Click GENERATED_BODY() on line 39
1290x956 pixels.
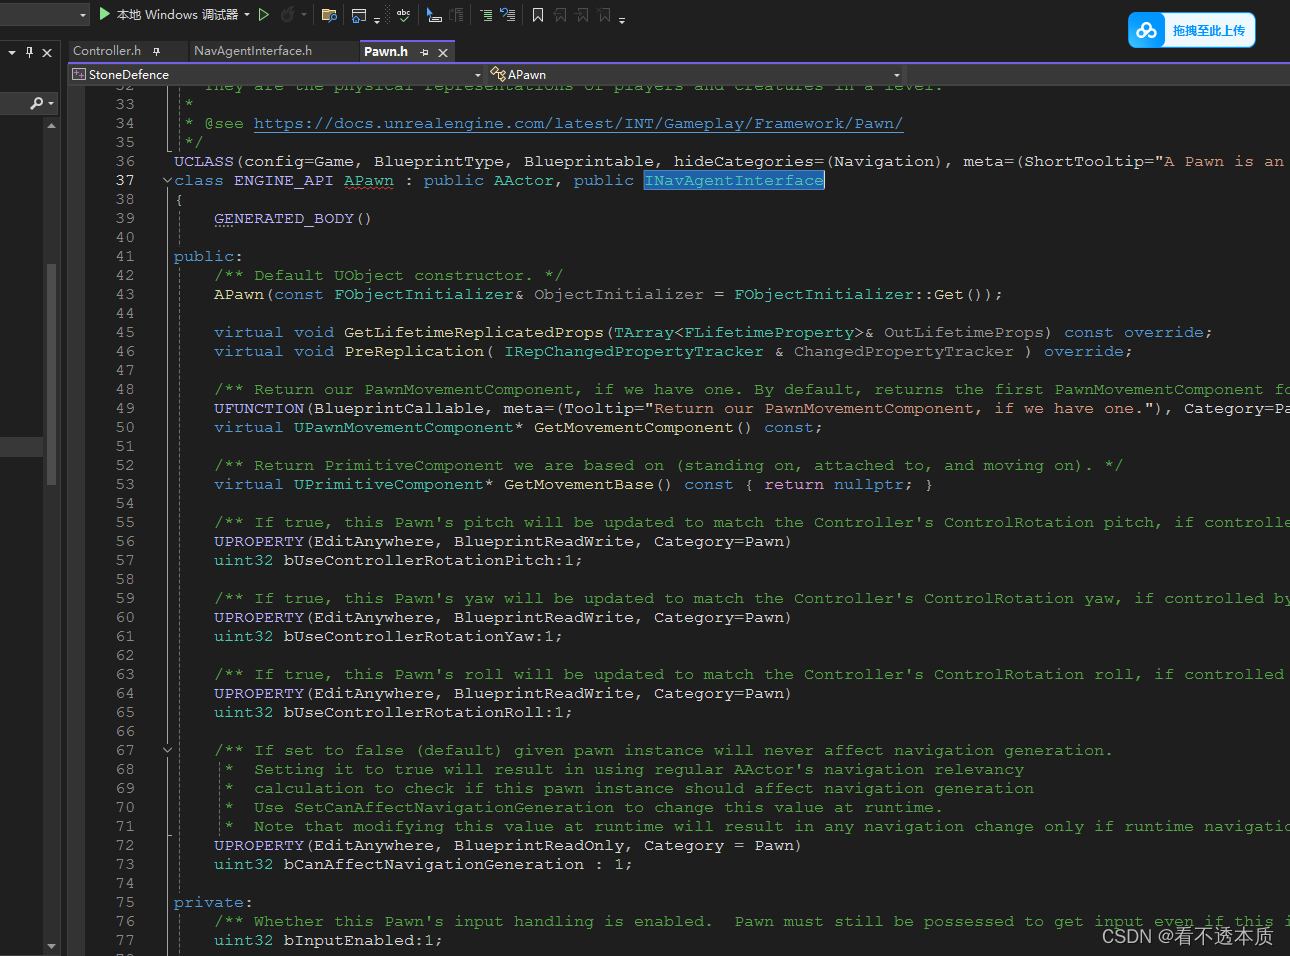coord(292,219)
